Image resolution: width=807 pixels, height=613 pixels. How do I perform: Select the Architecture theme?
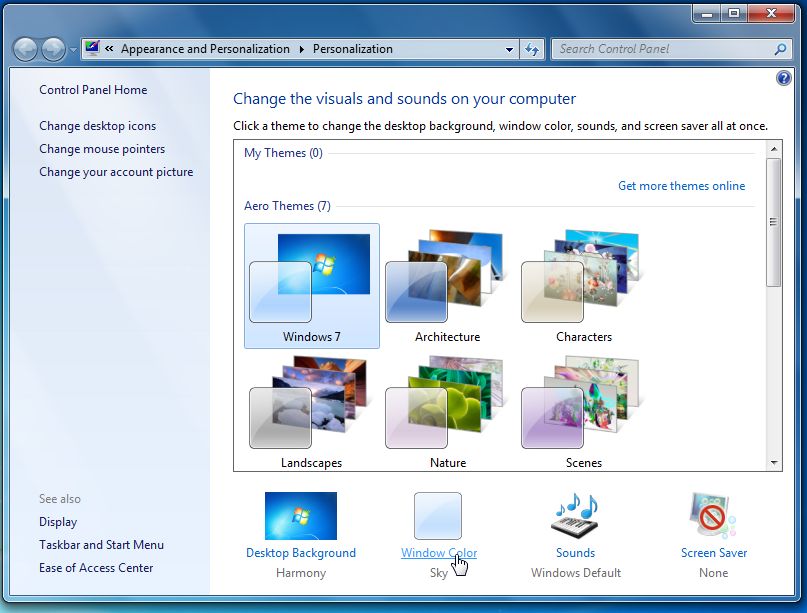(447, 286)
